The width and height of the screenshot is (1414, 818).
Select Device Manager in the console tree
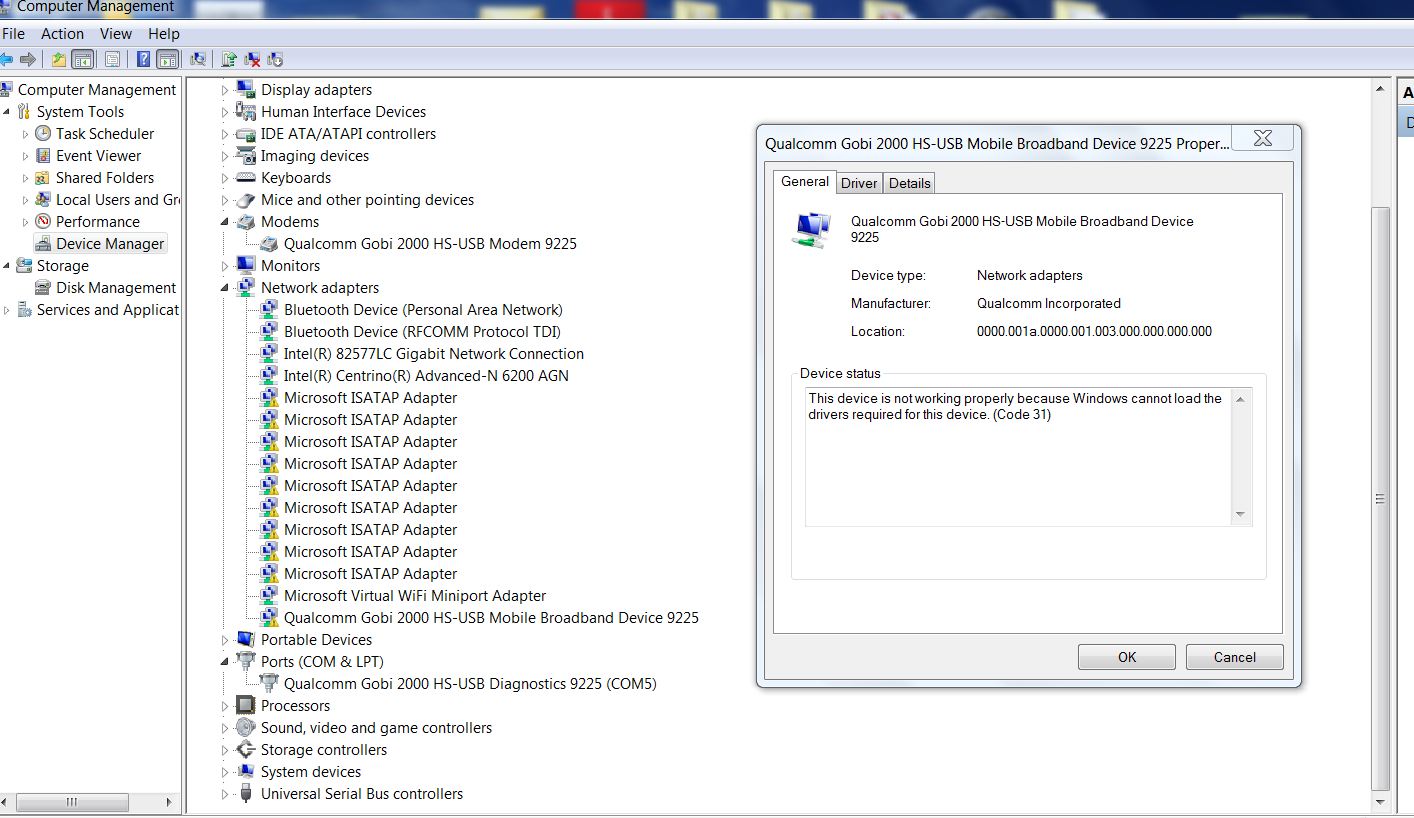coord(110,243)
